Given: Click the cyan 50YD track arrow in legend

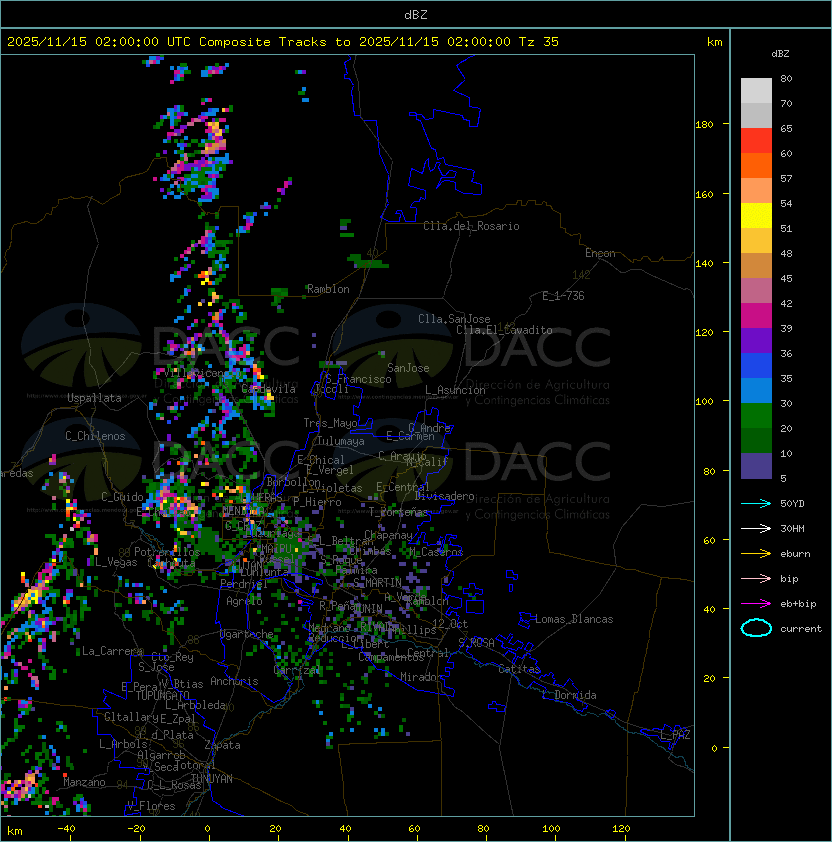Looking at the screenshot, I should point(756,503).
